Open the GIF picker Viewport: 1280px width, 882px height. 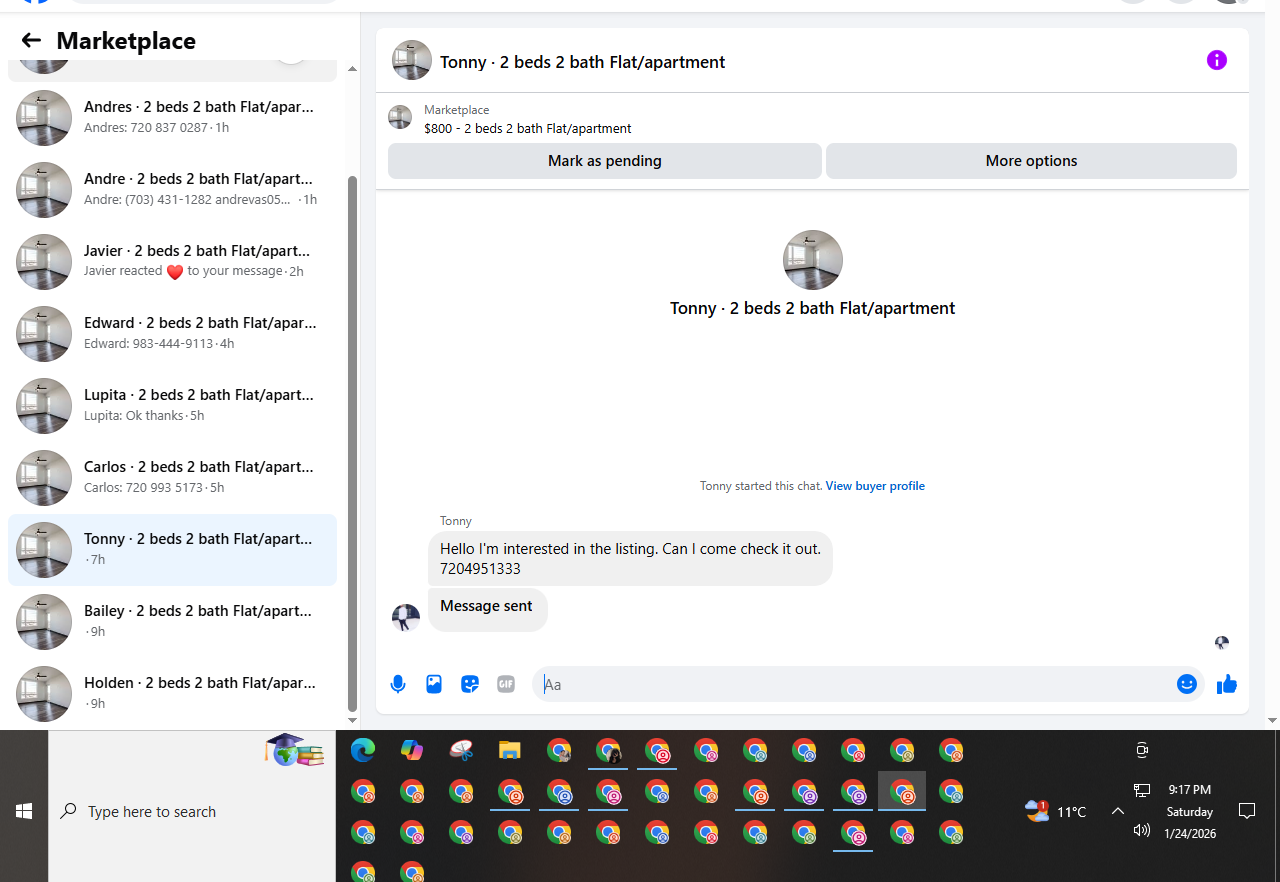coord(506,684)
